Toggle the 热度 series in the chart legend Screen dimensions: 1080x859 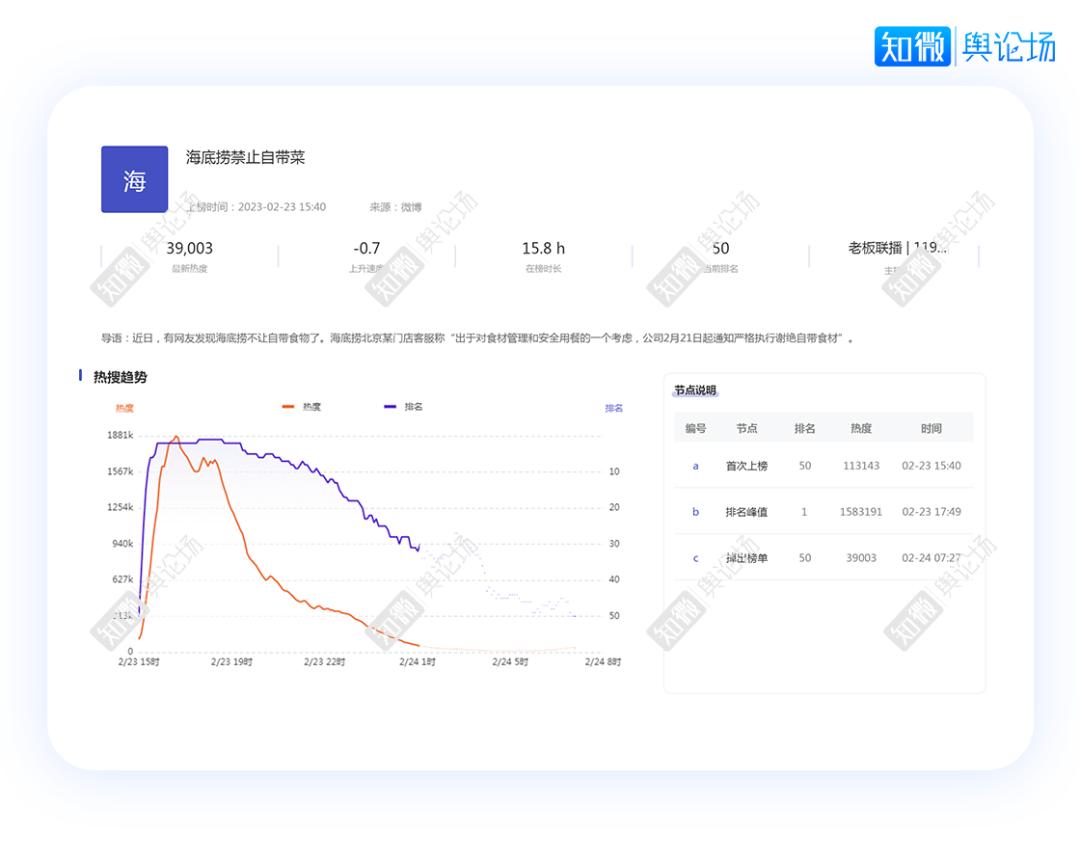click(x=302, y=407)
